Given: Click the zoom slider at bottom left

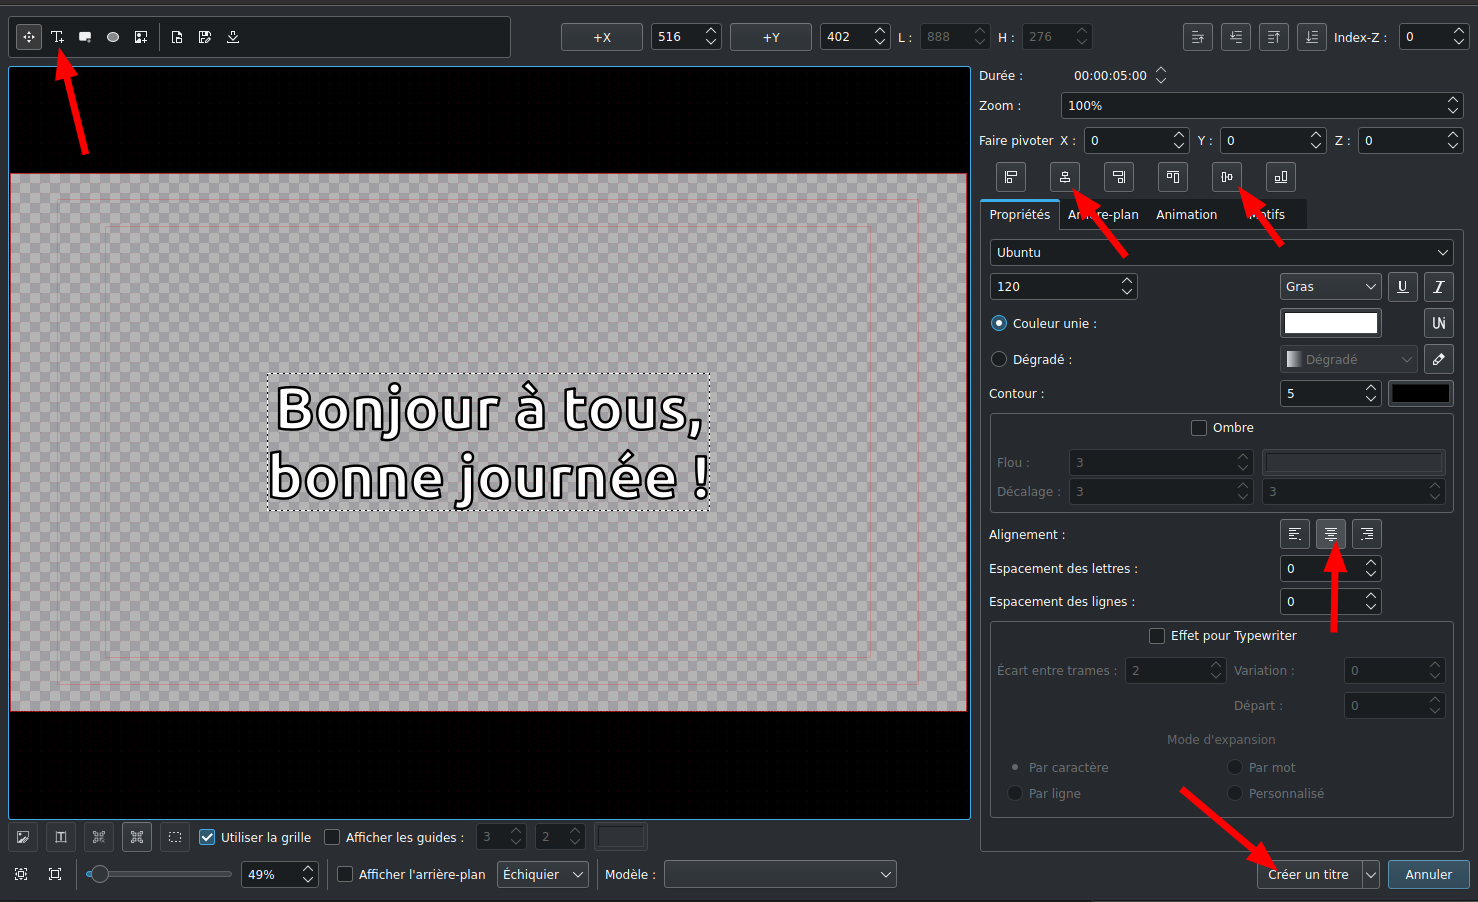Looking at the screenshot, I should tap(159, 874).
